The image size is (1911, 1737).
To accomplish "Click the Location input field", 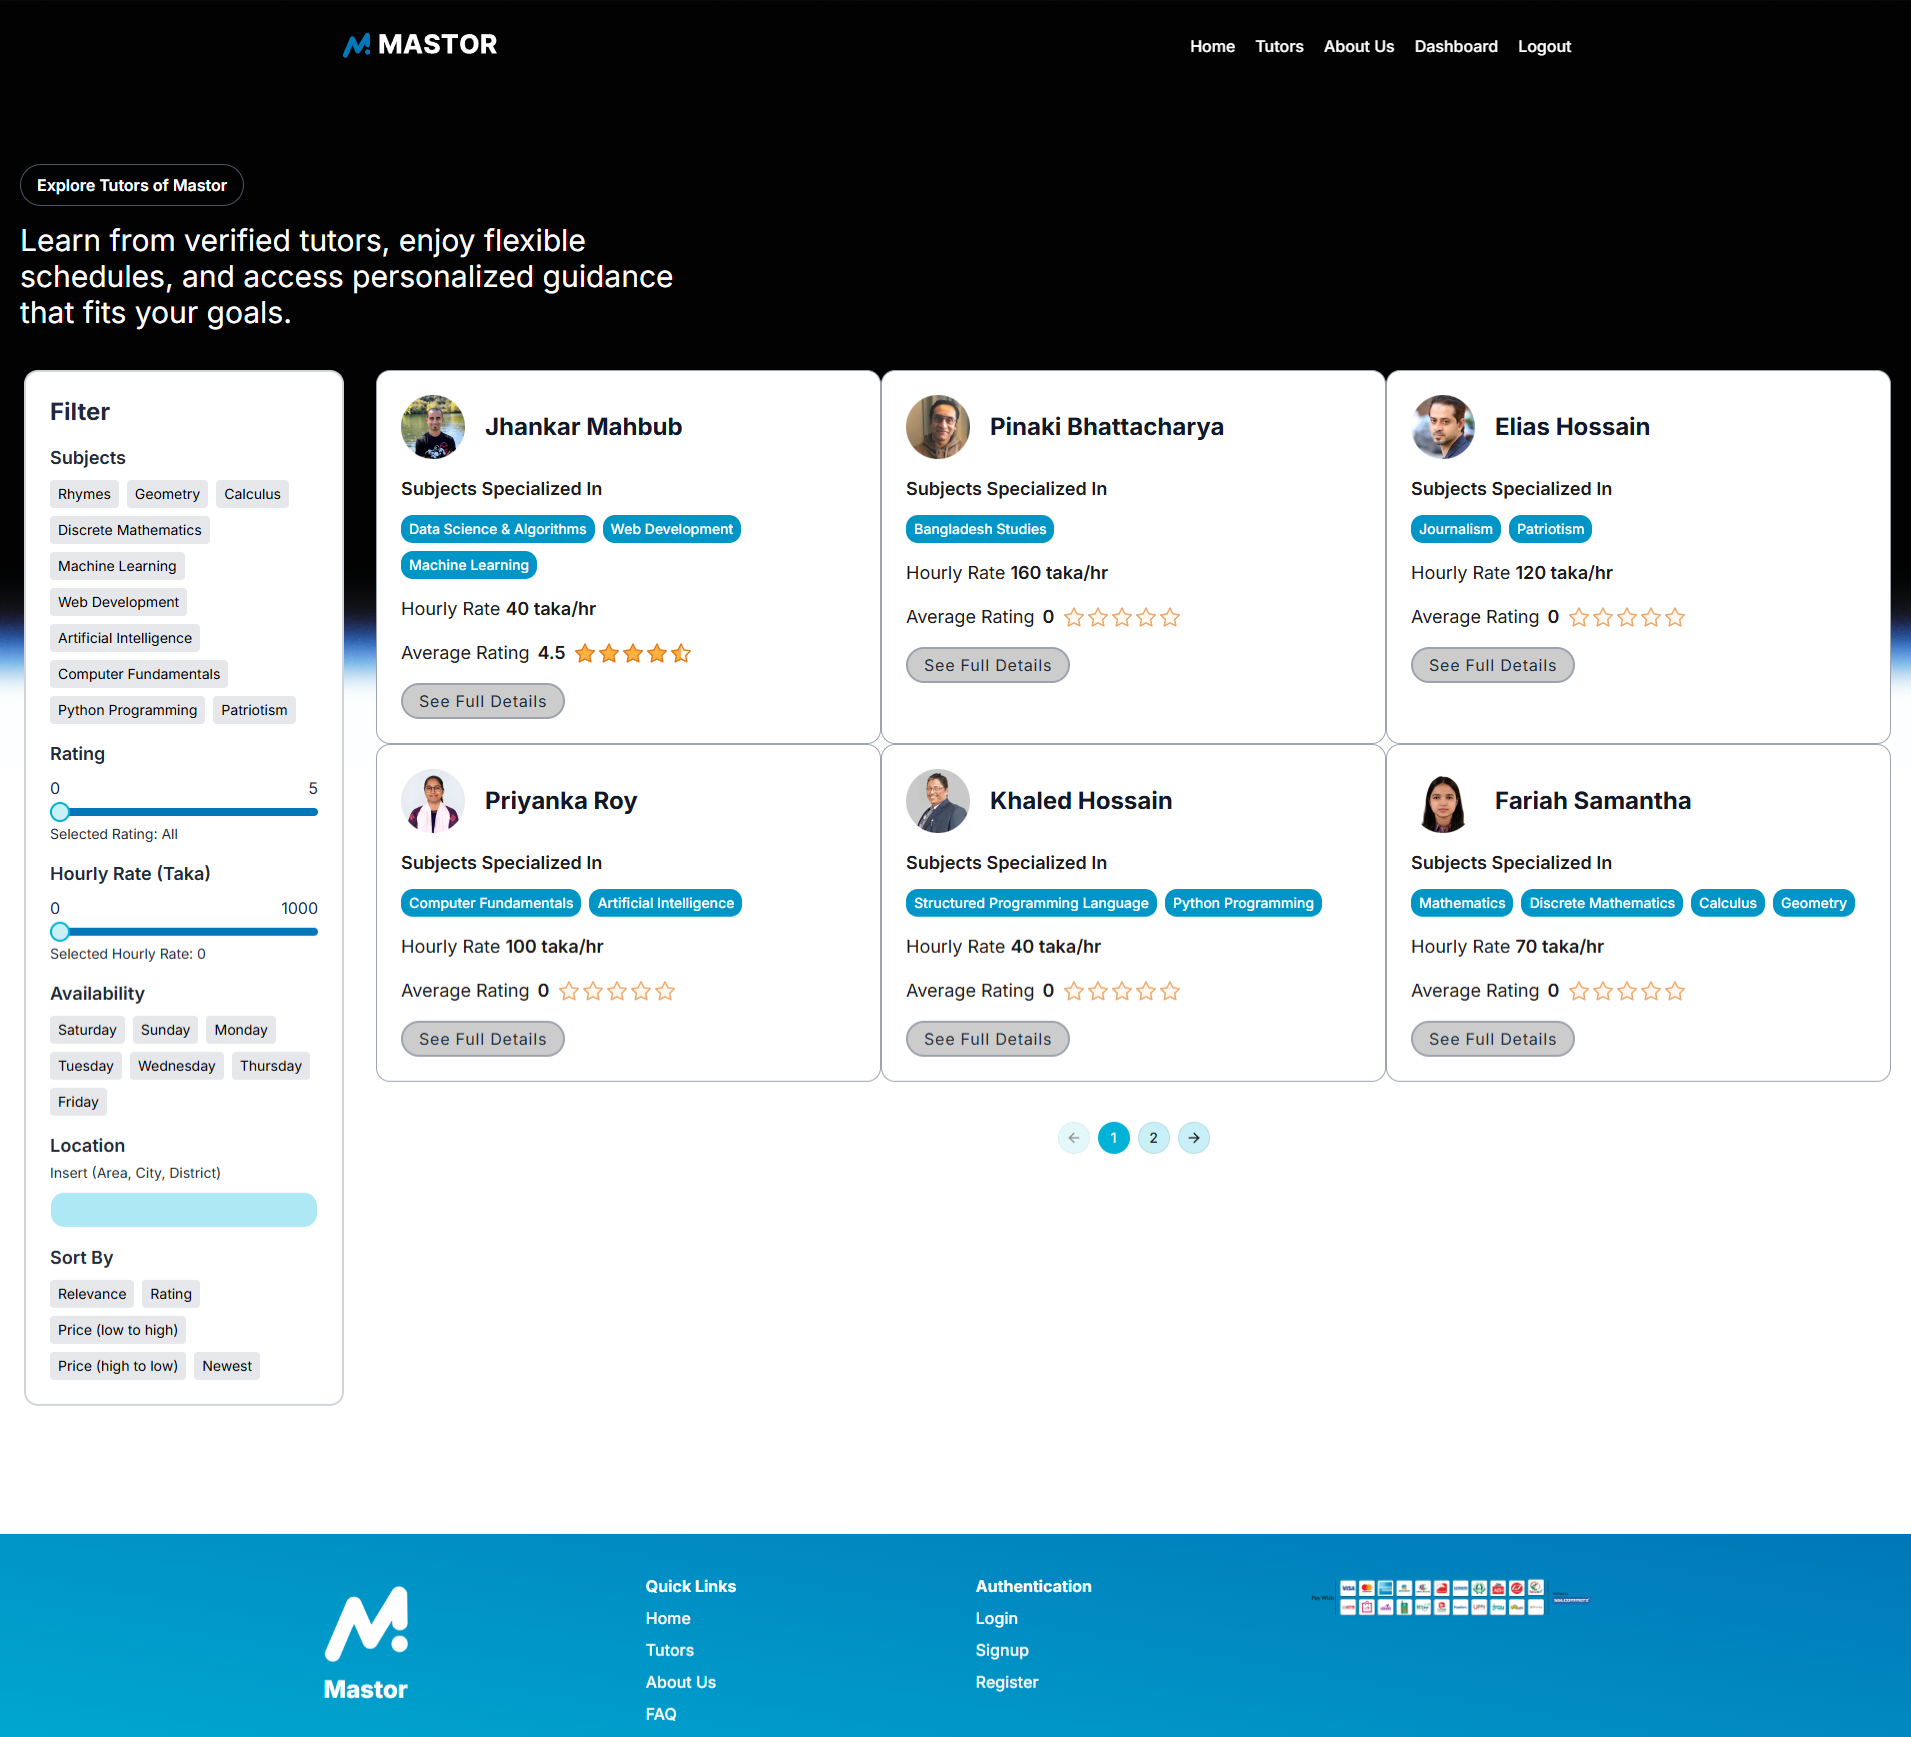I will [184, 1210].
